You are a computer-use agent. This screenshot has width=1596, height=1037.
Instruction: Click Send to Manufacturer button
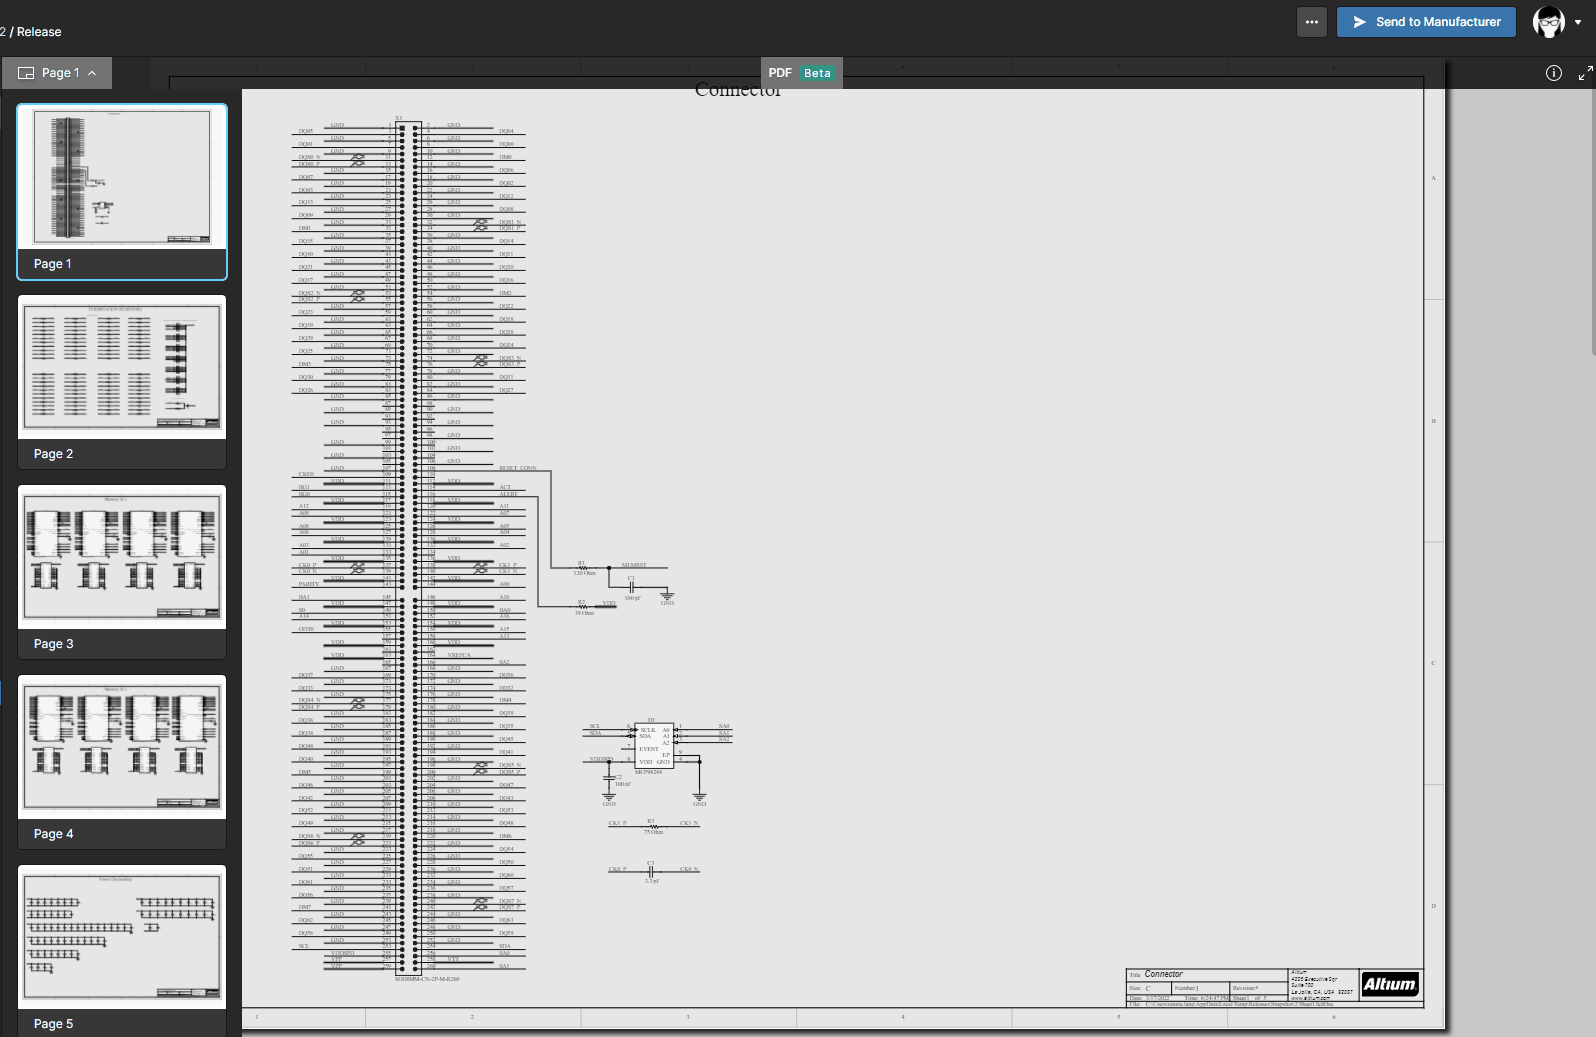(x=1426, y=22)
